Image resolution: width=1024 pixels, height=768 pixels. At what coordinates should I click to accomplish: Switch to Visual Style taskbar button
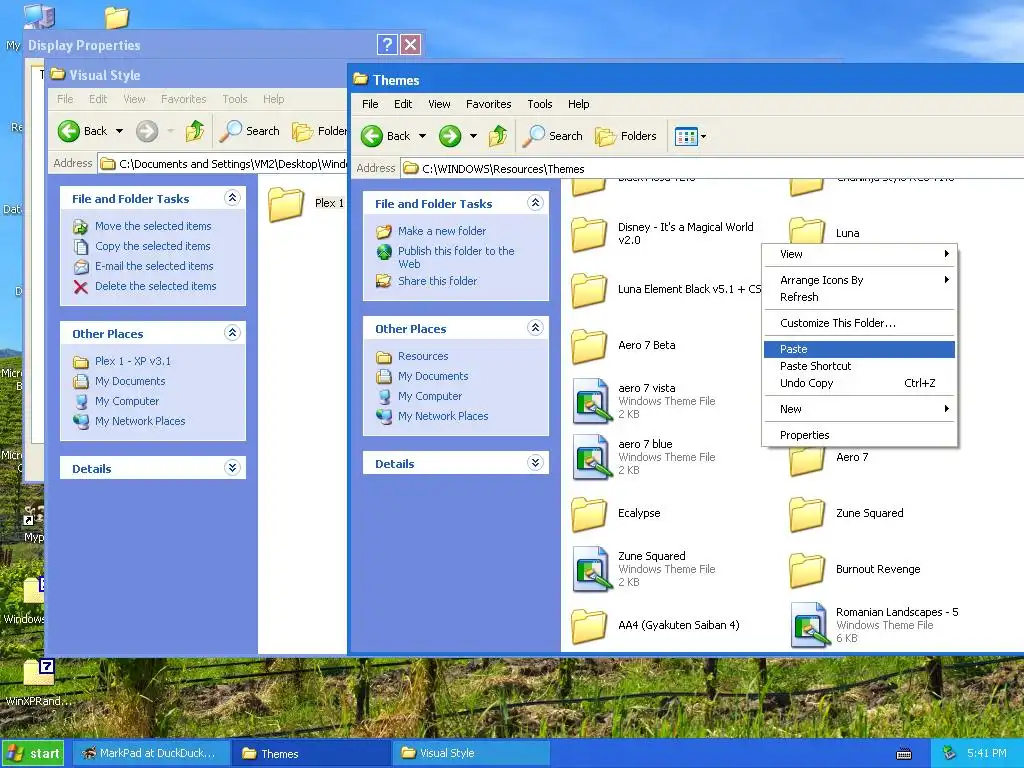point(470,754)
